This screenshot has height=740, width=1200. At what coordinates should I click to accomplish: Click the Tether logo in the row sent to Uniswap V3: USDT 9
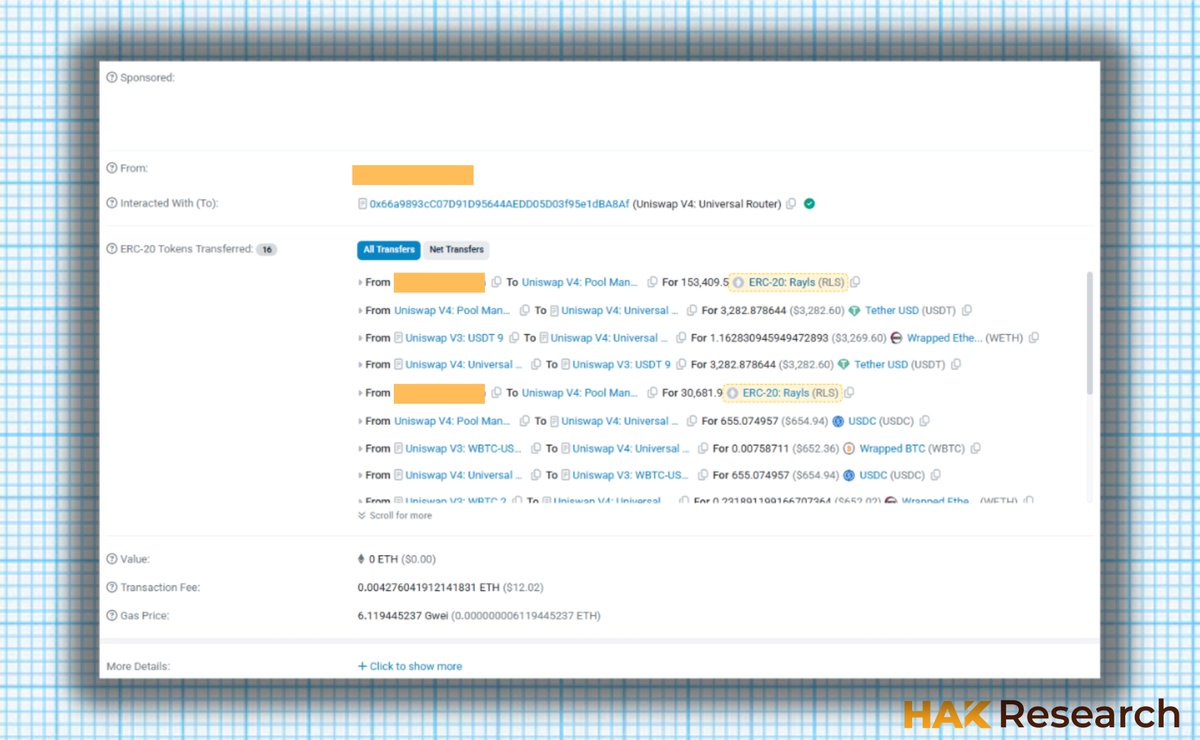coord(844,365)
